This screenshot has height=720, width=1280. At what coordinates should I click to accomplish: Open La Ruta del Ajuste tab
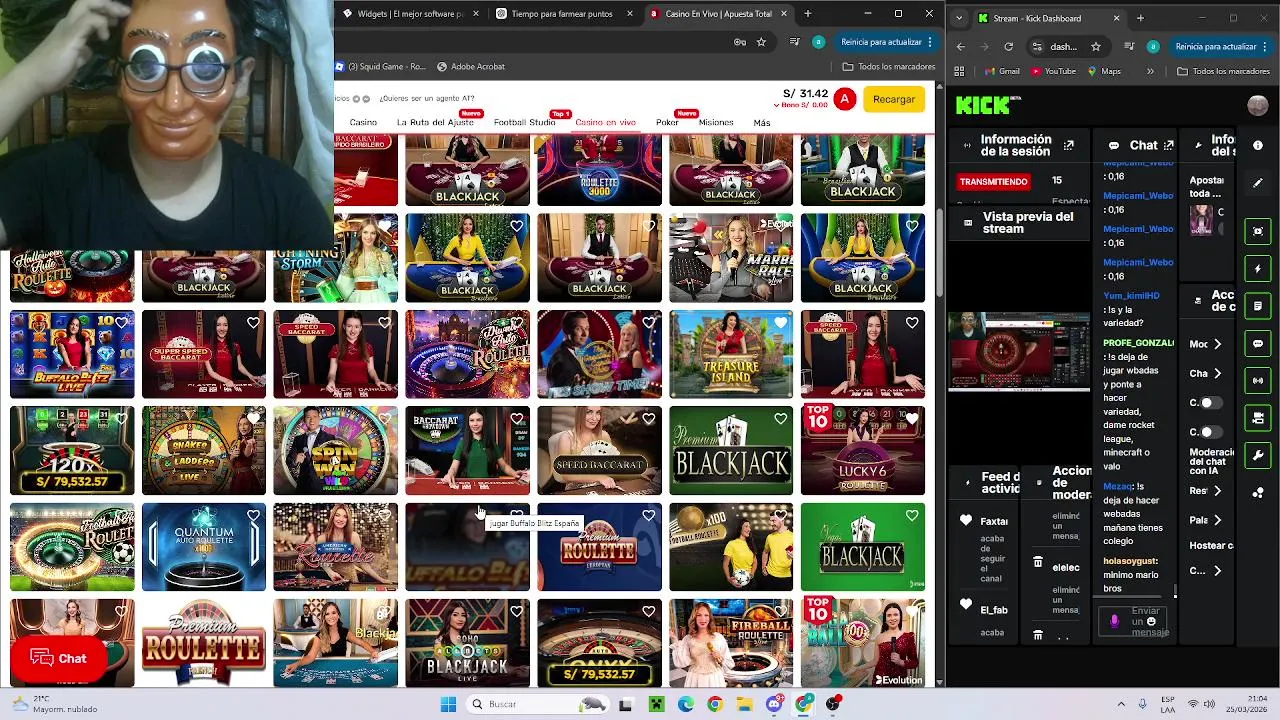pyautogui.click(x=435, y=123)
